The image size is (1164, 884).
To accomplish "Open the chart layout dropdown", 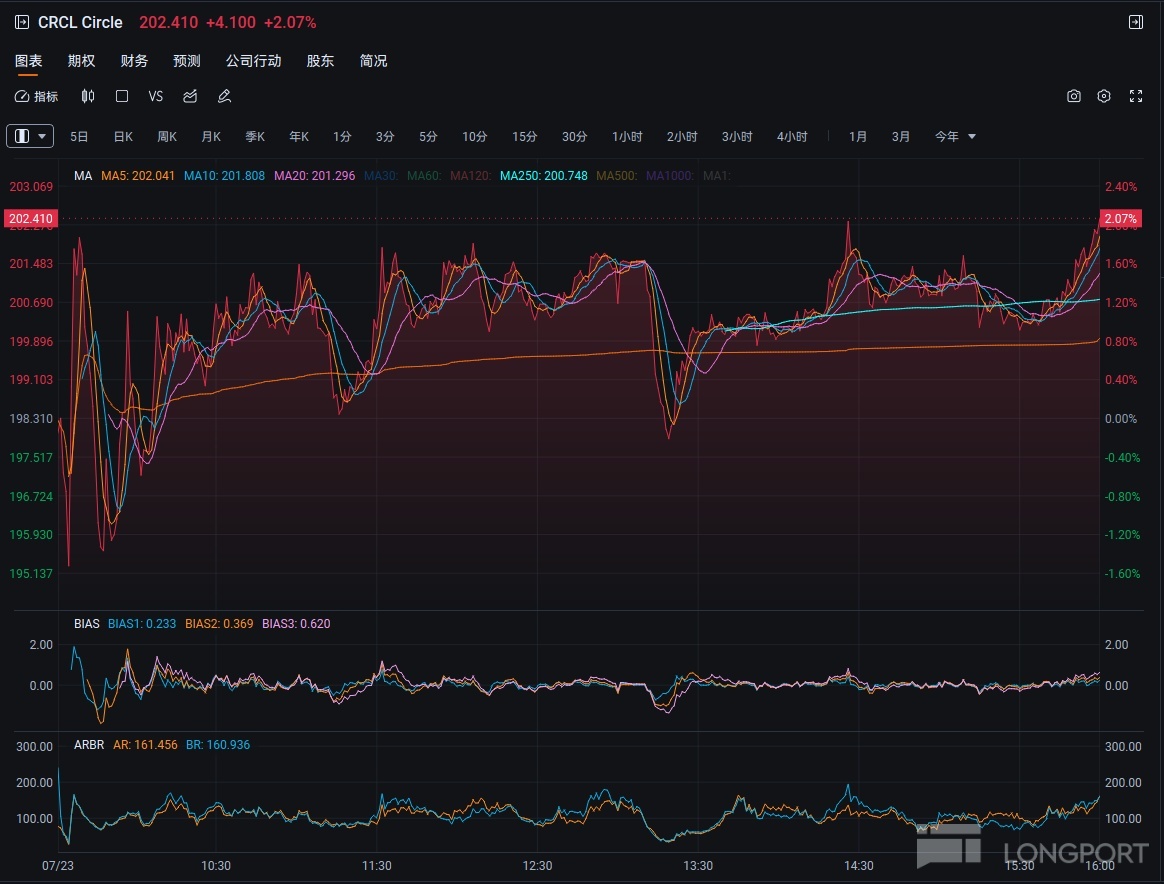I will pos(30,137).
